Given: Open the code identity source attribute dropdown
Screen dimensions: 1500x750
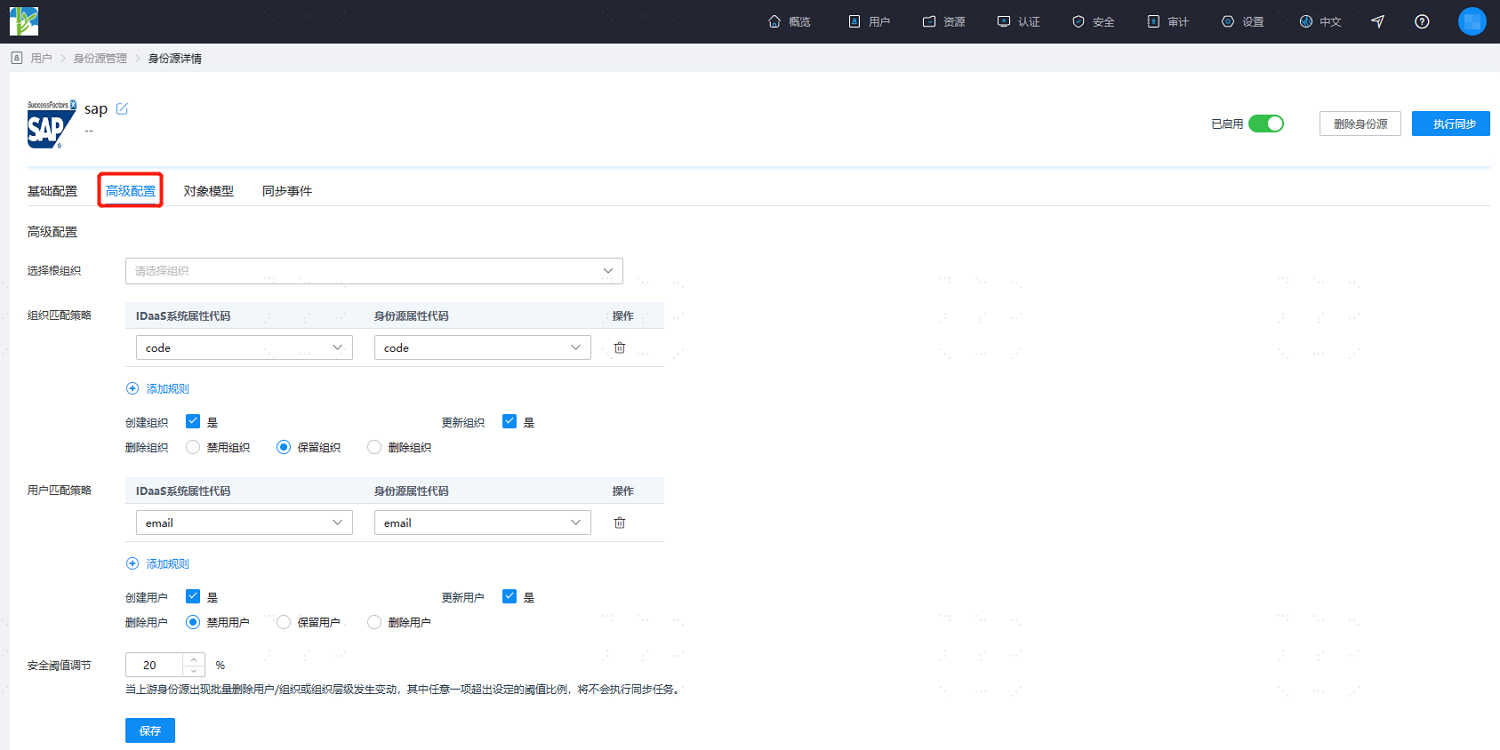Looking at the screenshot, I should click(482, 348).
